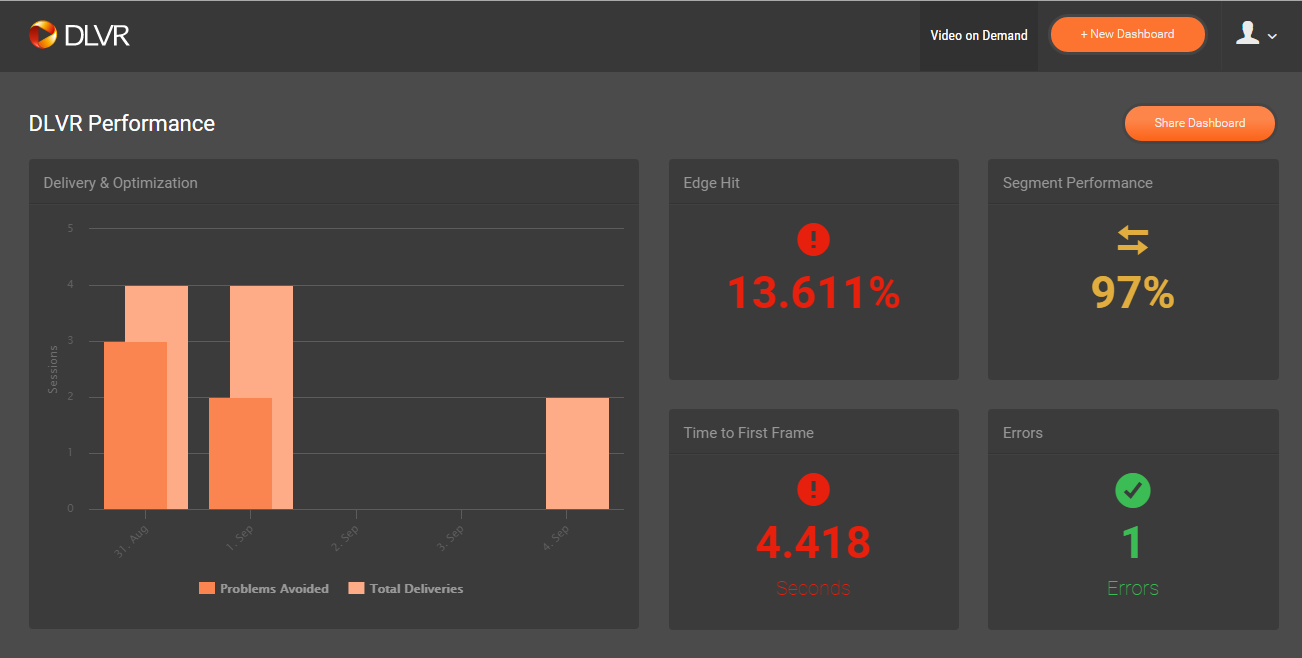Click the Problems Avoided legend color swatch
The height and width of the screenshot is (658, 1302).
pyautogui.click(x=207, y=589)
